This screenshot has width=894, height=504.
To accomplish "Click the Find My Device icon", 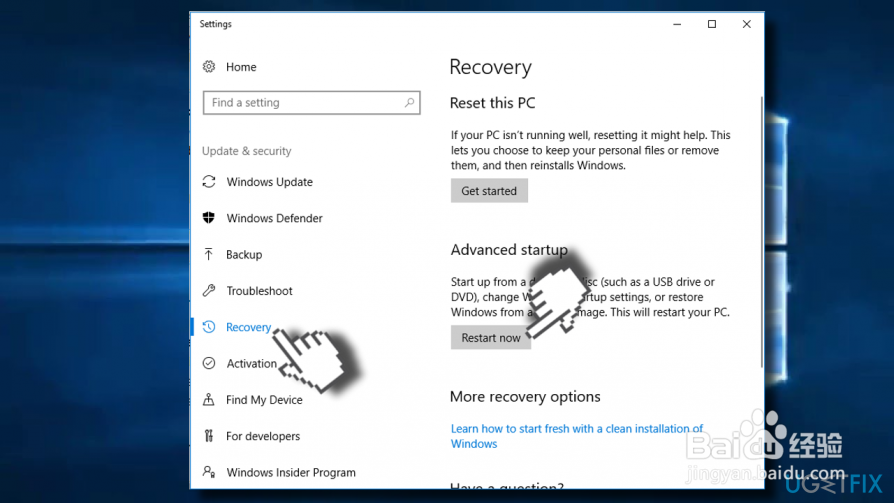I will pos(209,400).
